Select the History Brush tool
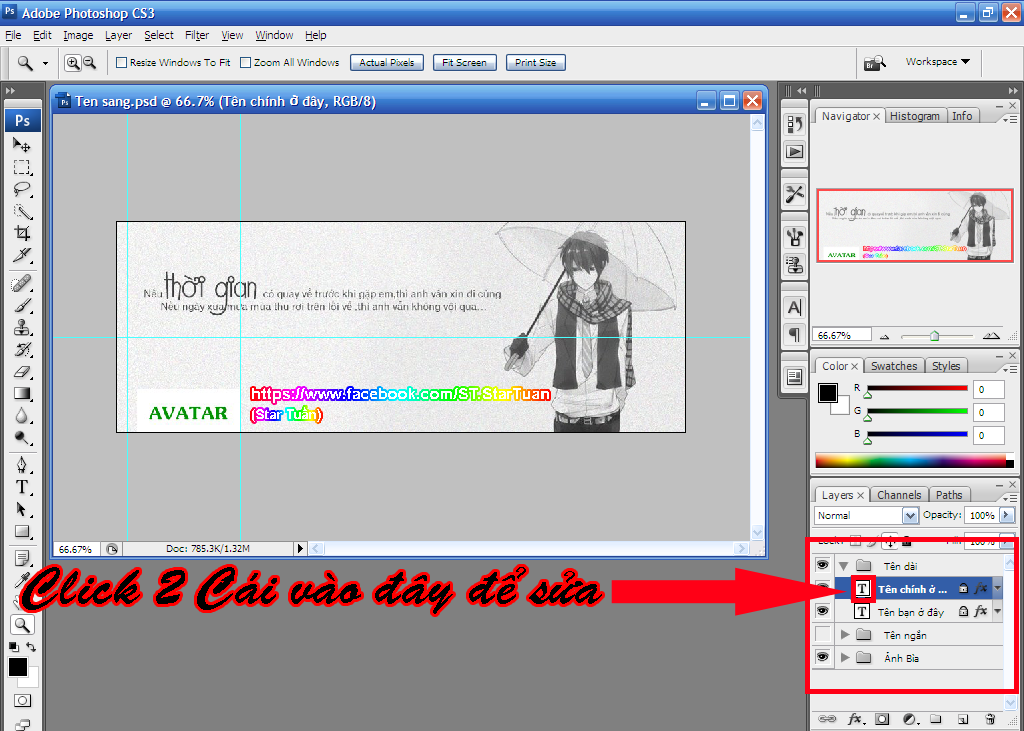 click(x=22, y=349)
